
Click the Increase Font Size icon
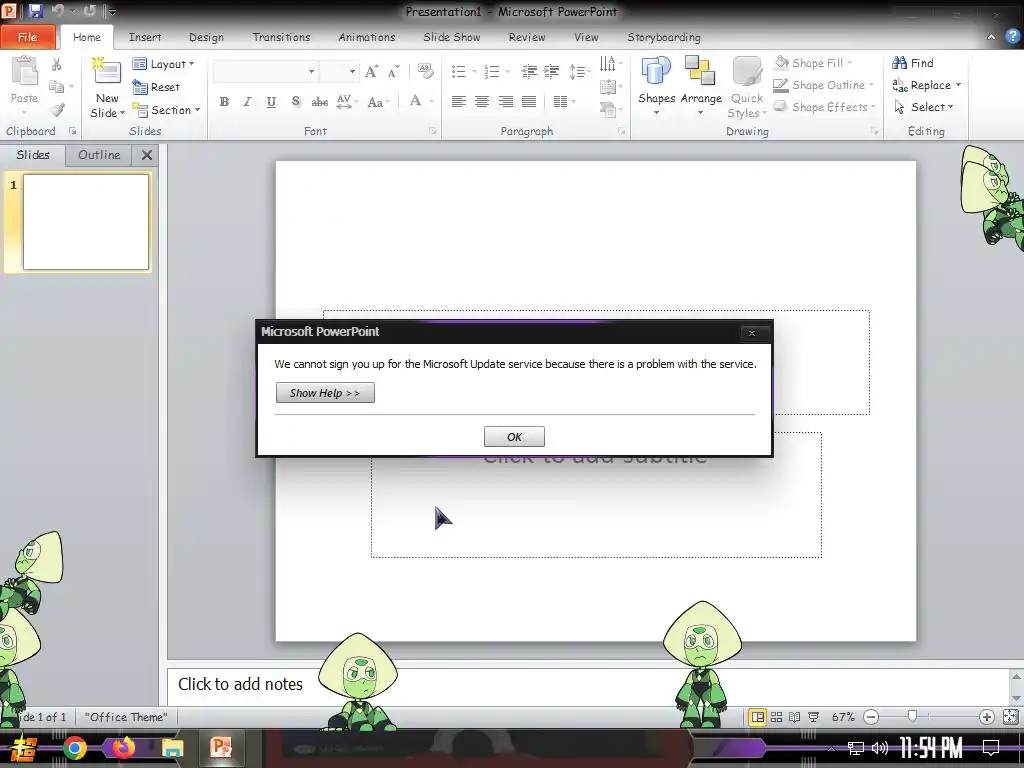(x=371, y=71)
